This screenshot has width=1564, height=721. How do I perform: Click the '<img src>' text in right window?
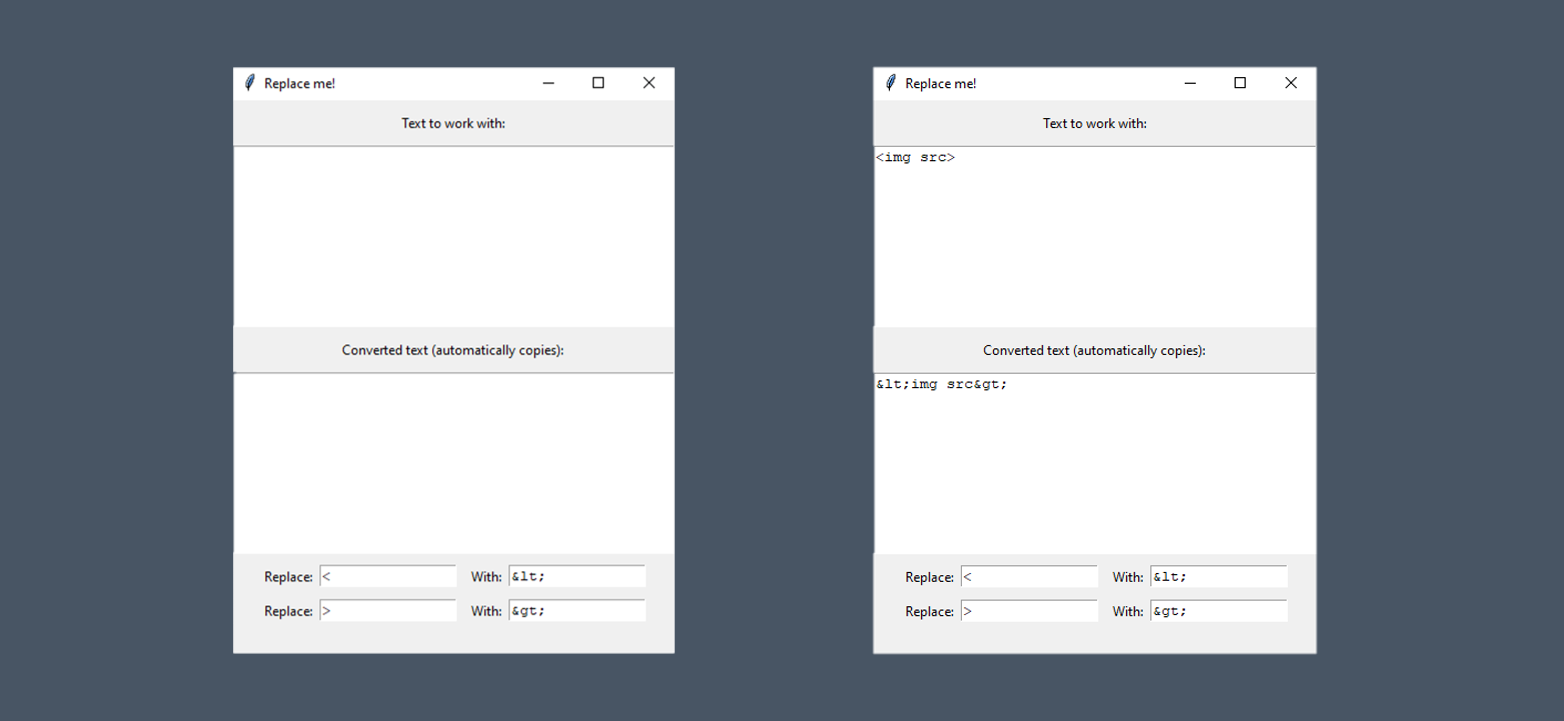coord(915,157)
